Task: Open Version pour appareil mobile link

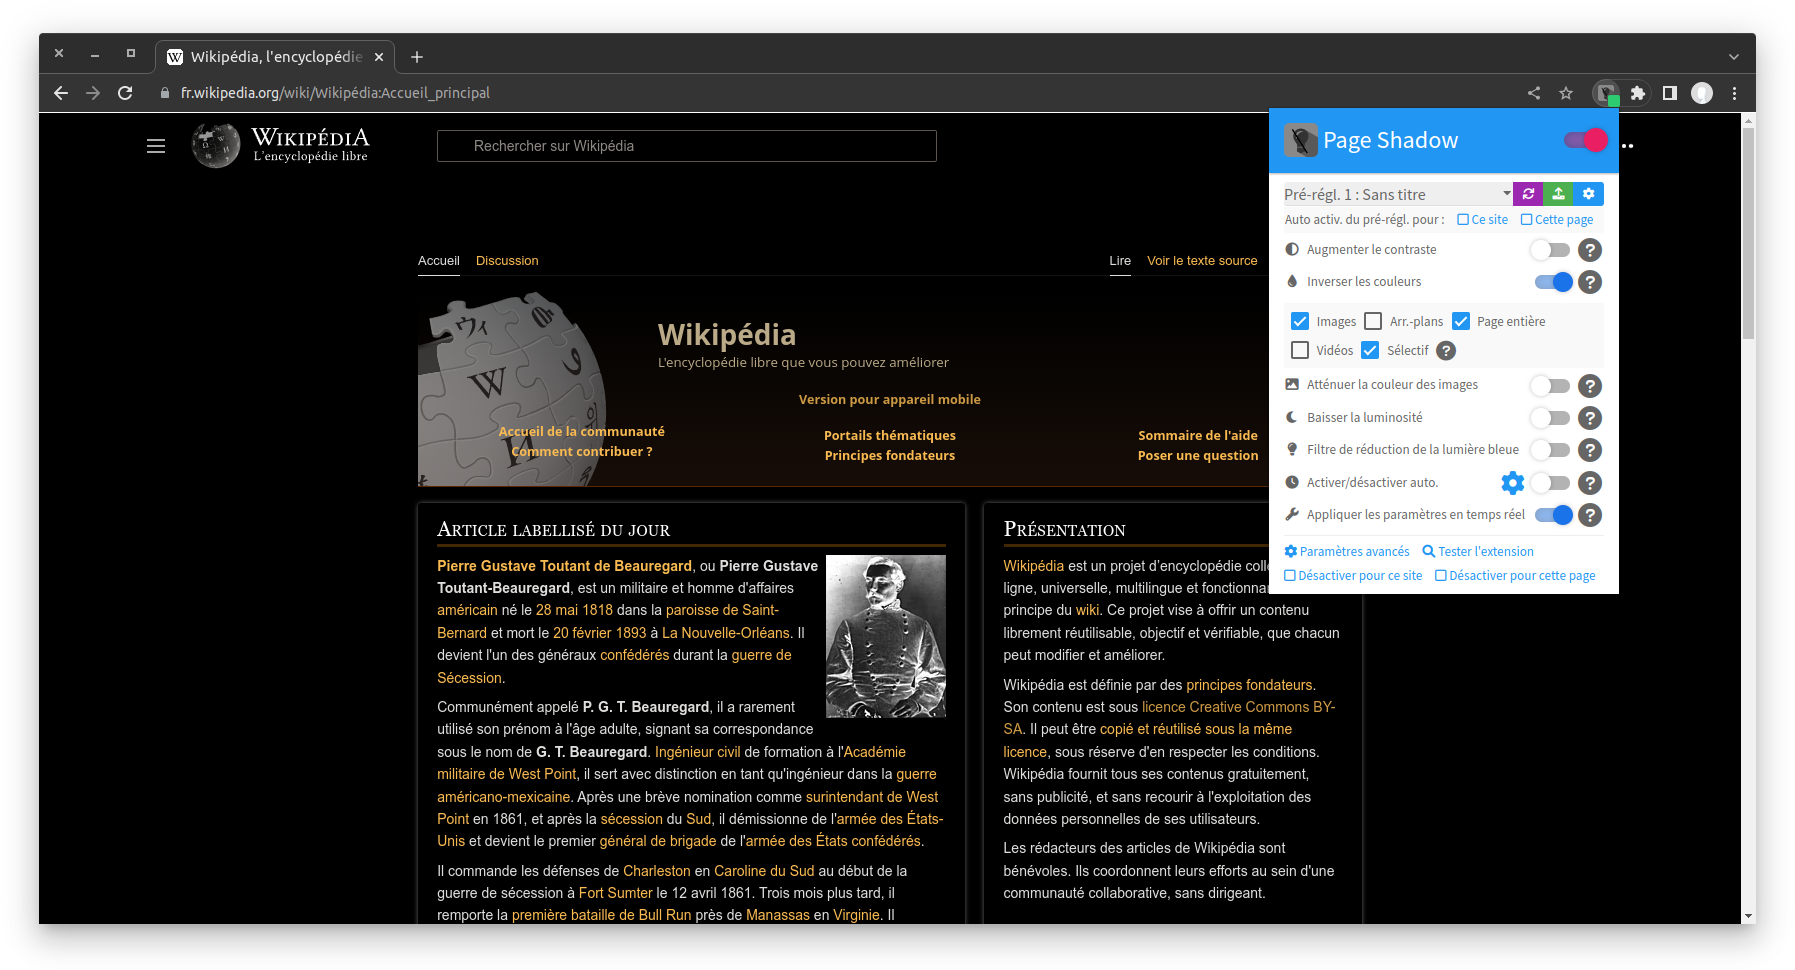Action: click(890, 400)
